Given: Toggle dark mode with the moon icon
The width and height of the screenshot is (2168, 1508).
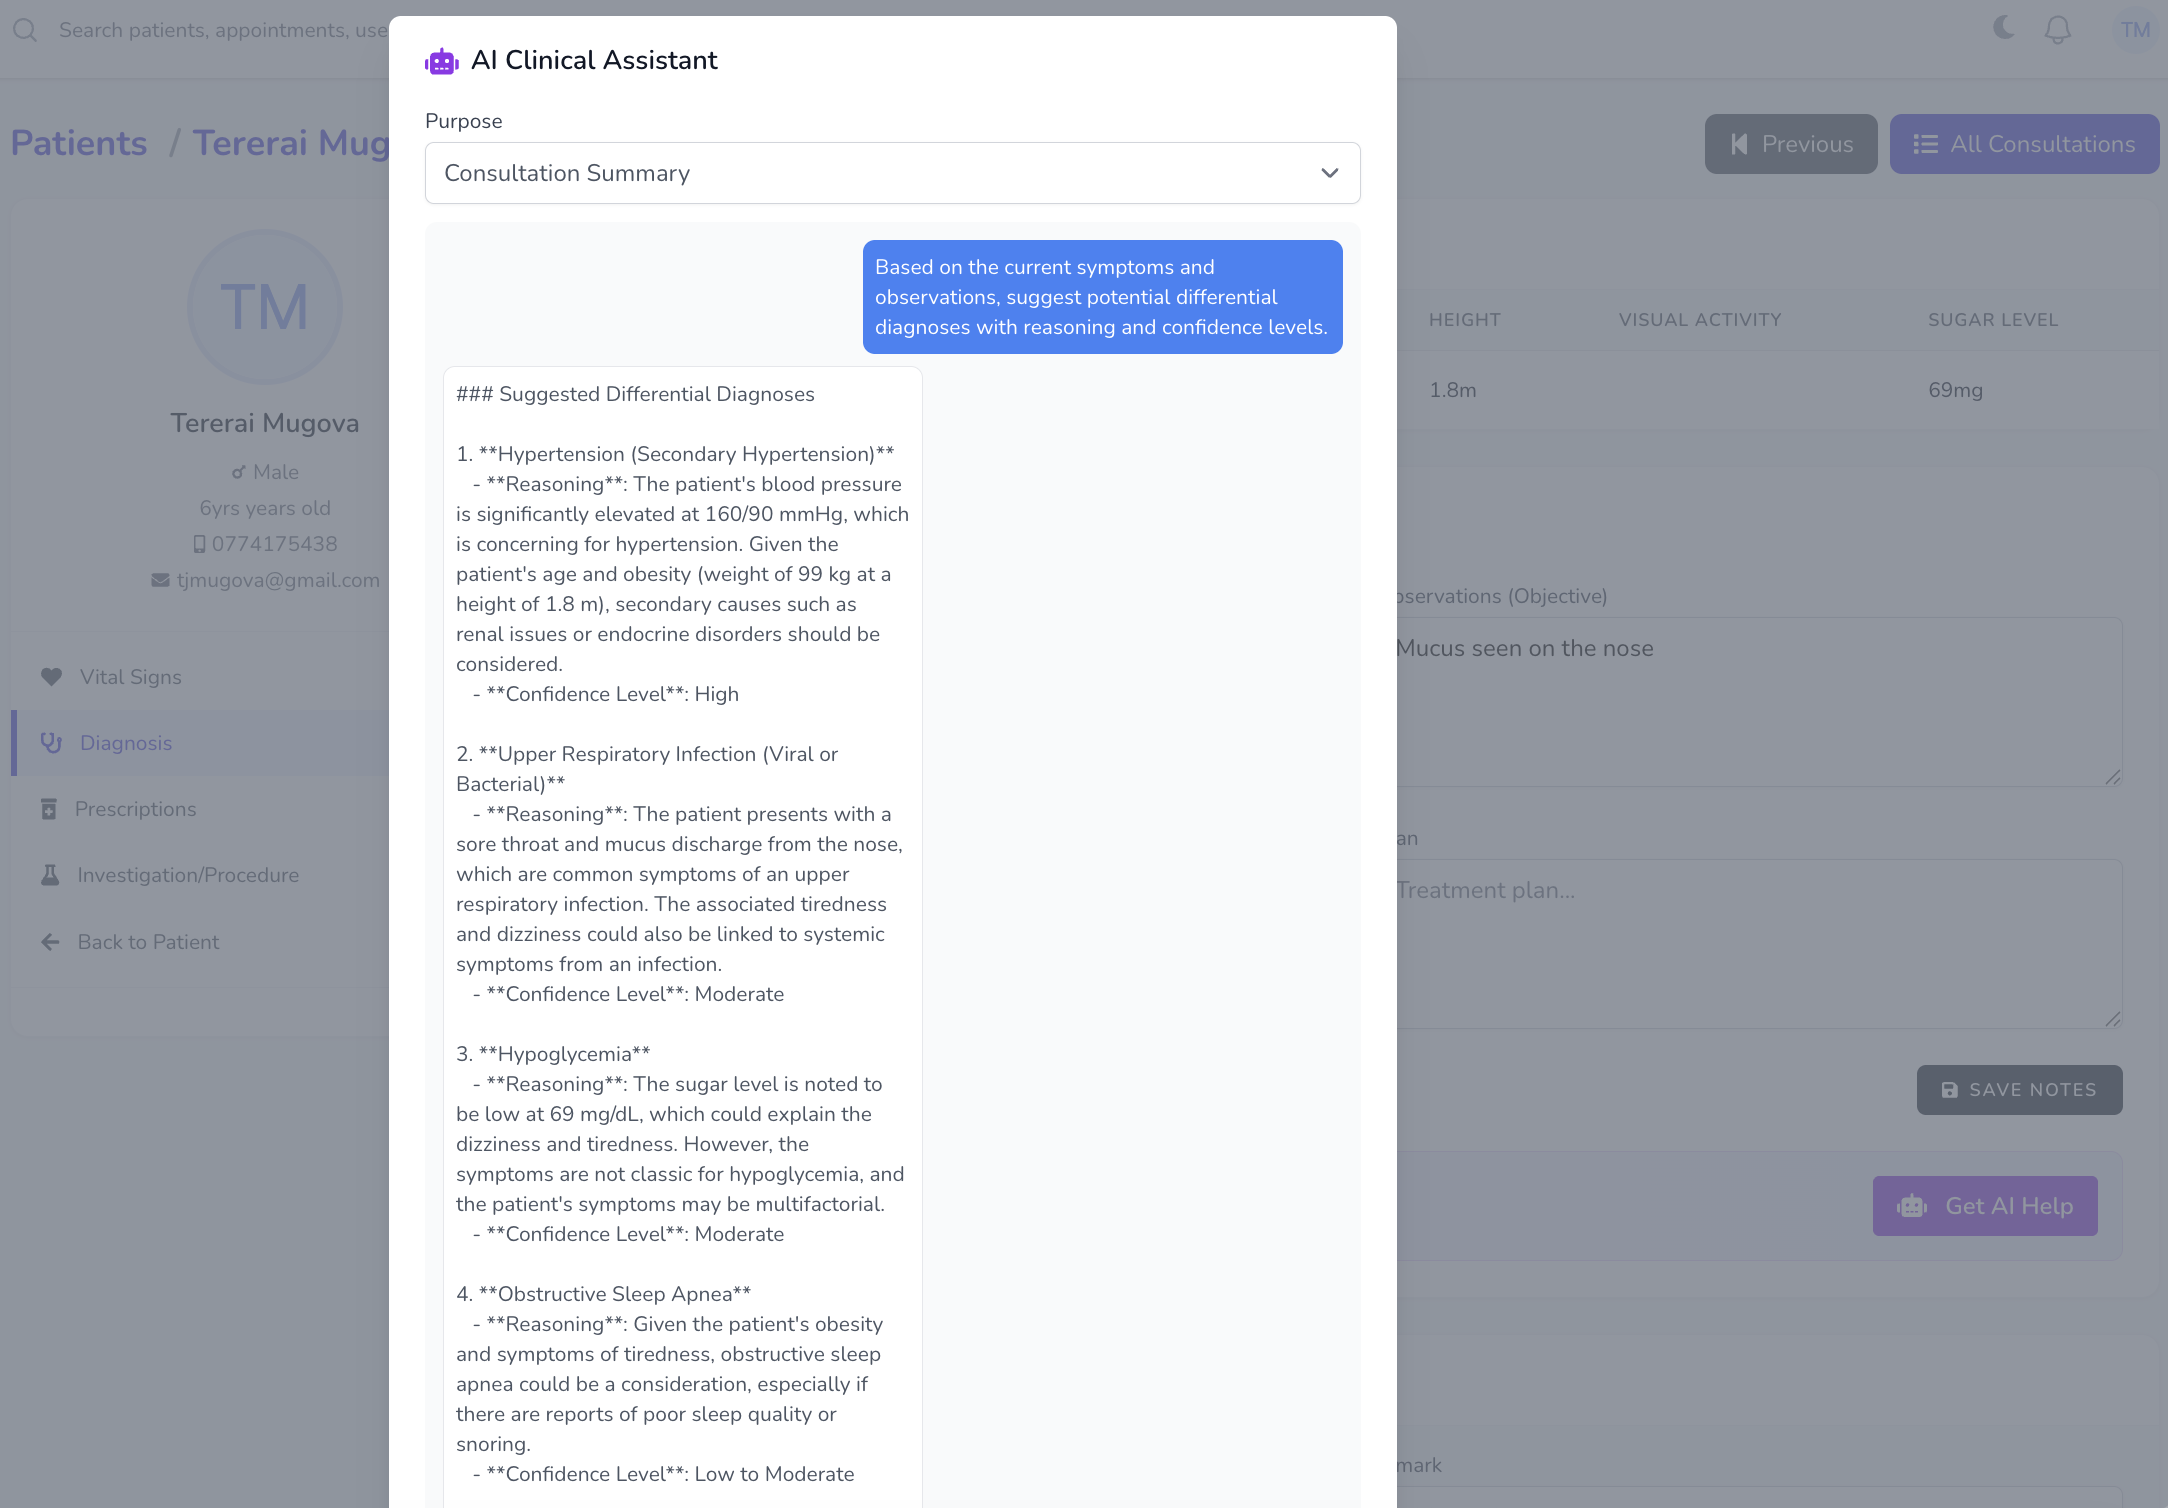Looking at the screenshot, I should (x=2003, y=29).
